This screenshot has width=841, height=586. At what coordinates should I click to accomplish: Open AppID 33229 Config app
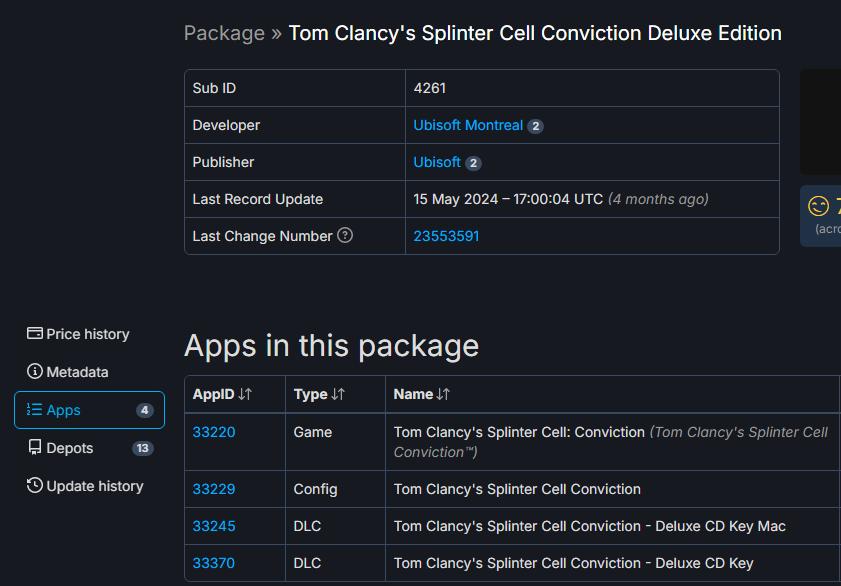point(213,489)
